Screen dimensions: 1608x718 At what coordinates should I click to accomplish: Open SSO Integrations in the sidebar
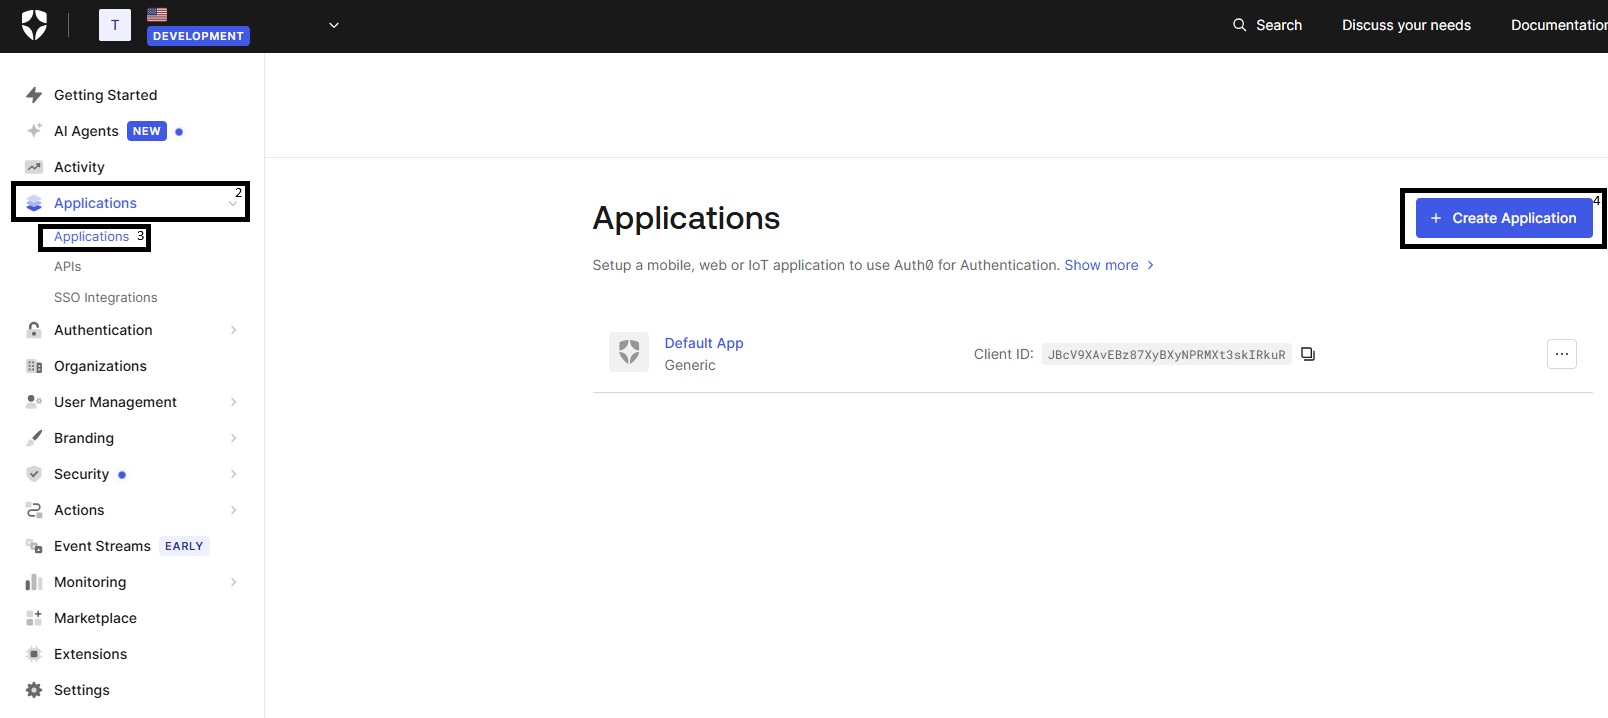pos(106,298)
